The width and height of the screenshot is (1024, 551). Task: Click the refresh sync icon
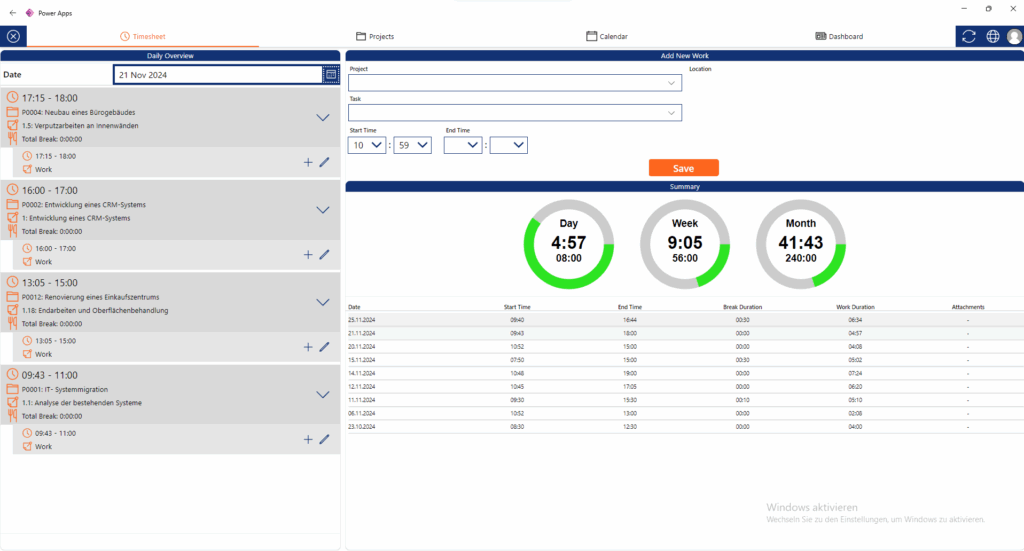click(968, 36)
